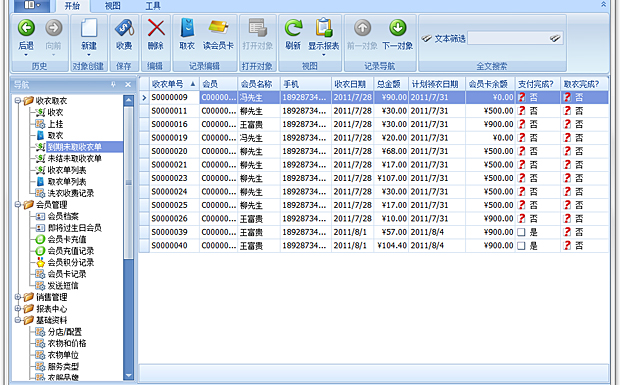Collapse the 收衣取衣 tree folder
620x385 pixels.
click(x=17, y=101)
